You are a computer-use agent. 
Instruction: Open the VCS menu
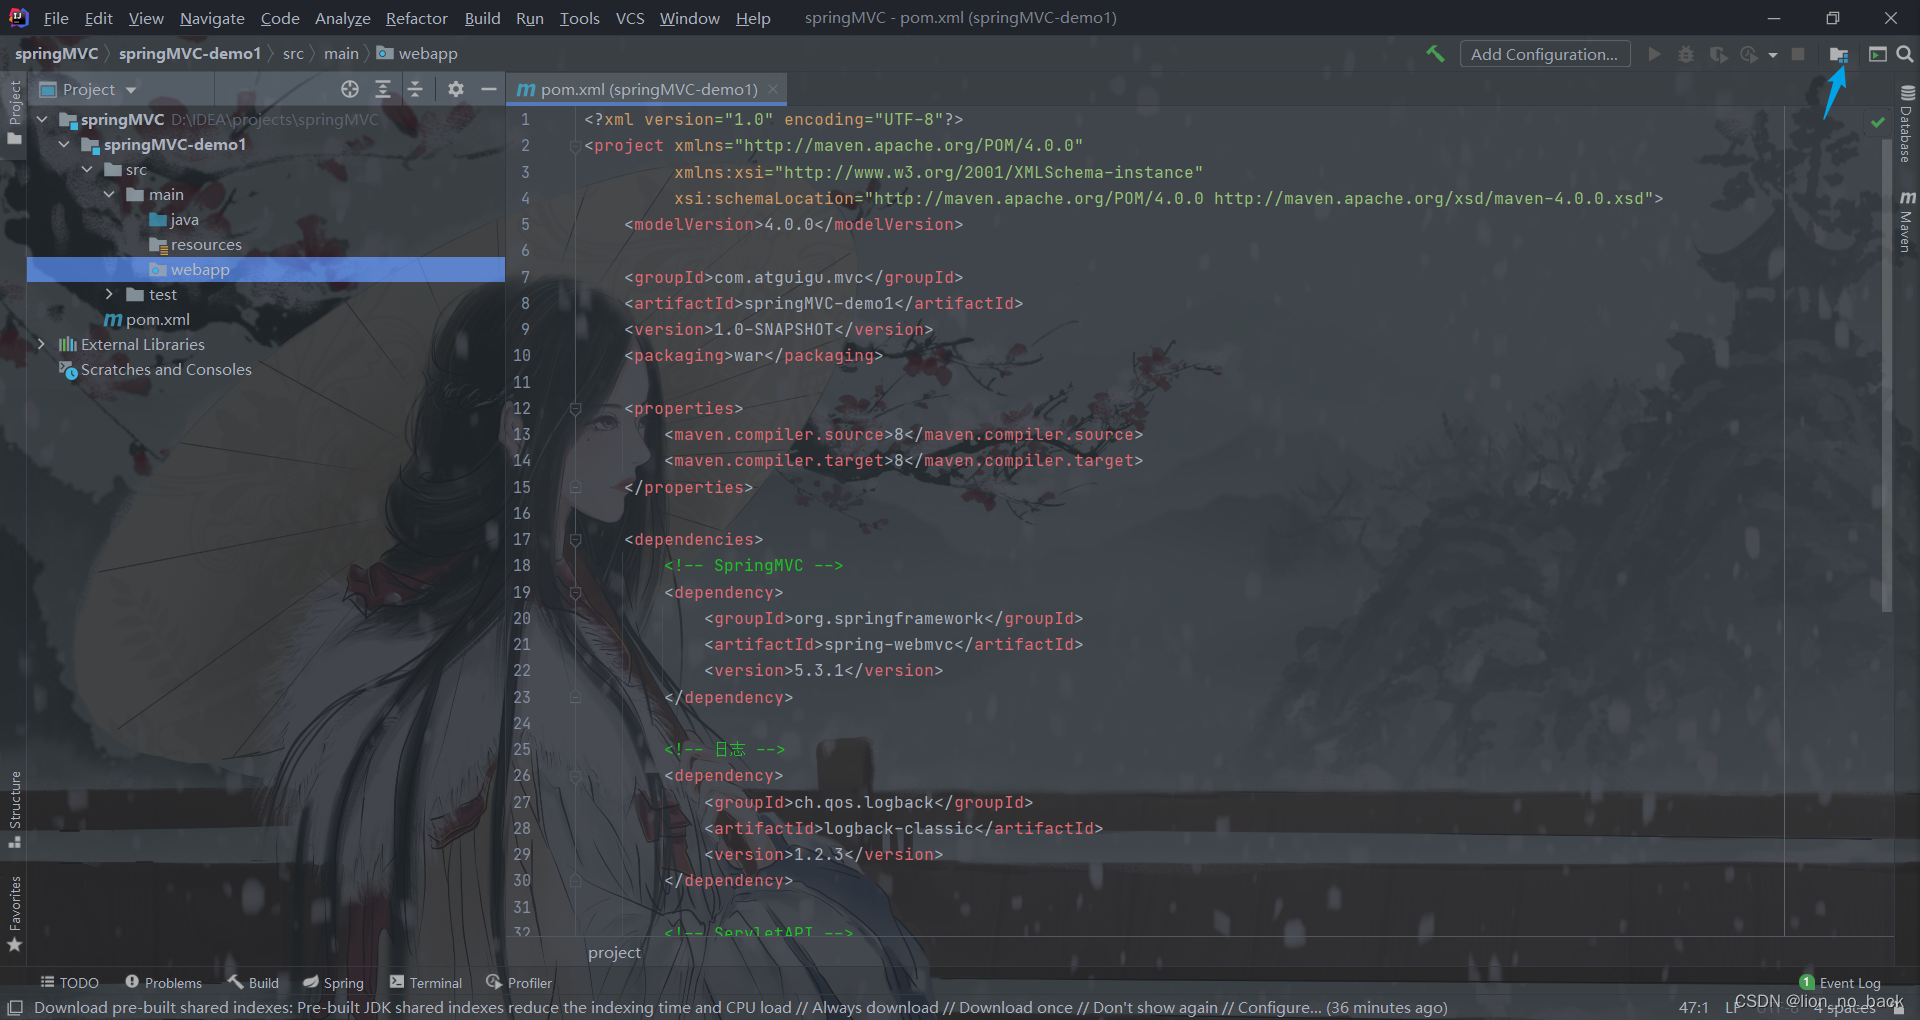coord(630,18)
